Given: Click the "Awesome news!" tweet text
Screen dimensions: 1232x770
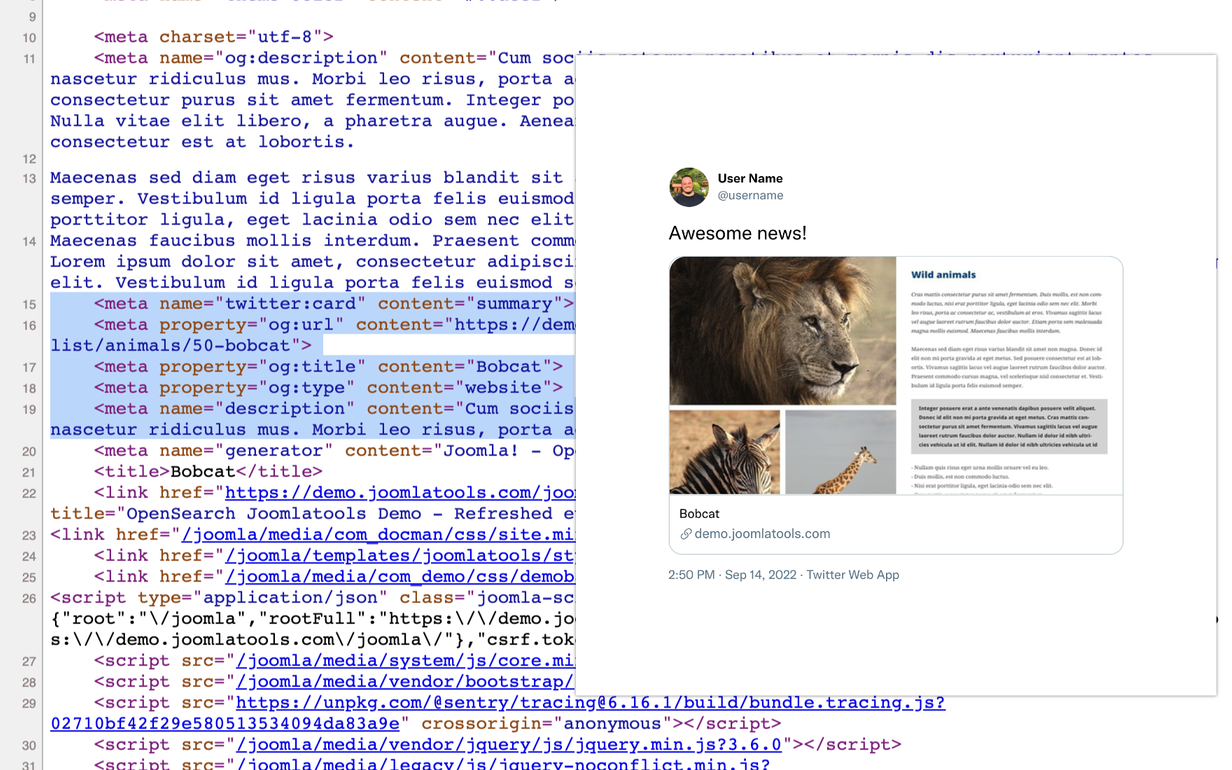Looking at the screenshot, I should [x=737, y=233].
